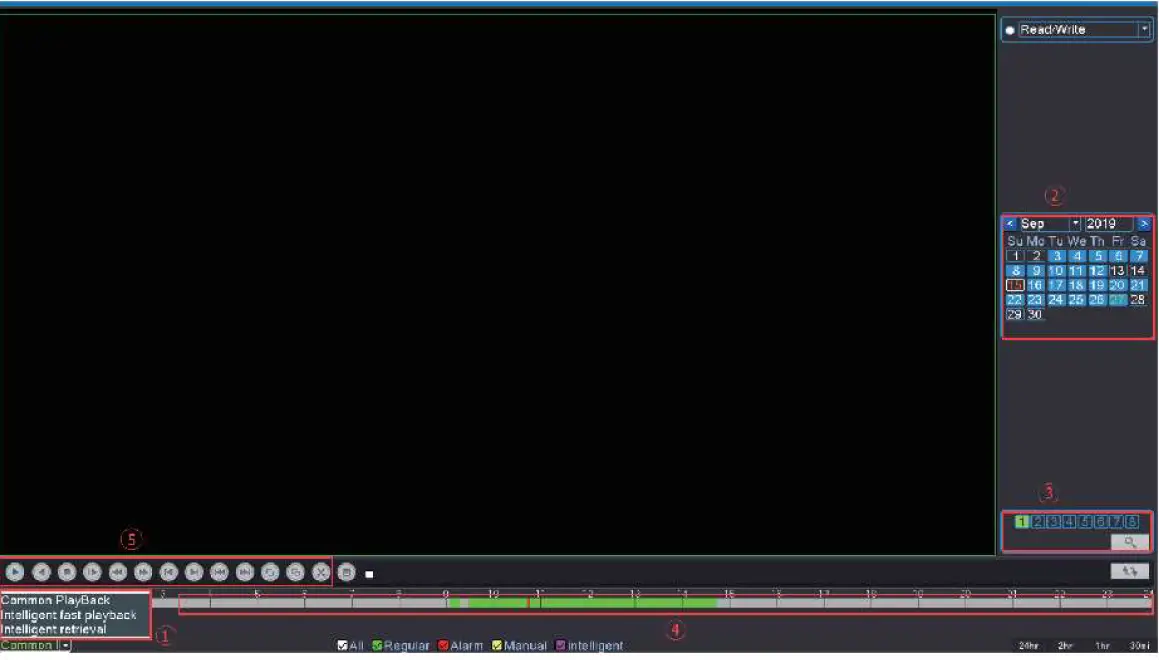Click the X icon in playback toolbar
The height and width of the screenshot is (660, 1159).
click(x=321, y=572)
